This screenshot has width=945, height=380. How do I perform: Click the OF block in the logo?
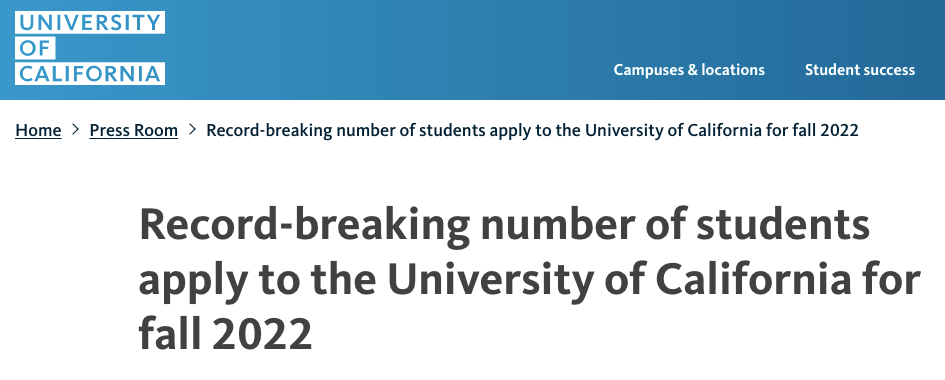(x=35, y=48)
